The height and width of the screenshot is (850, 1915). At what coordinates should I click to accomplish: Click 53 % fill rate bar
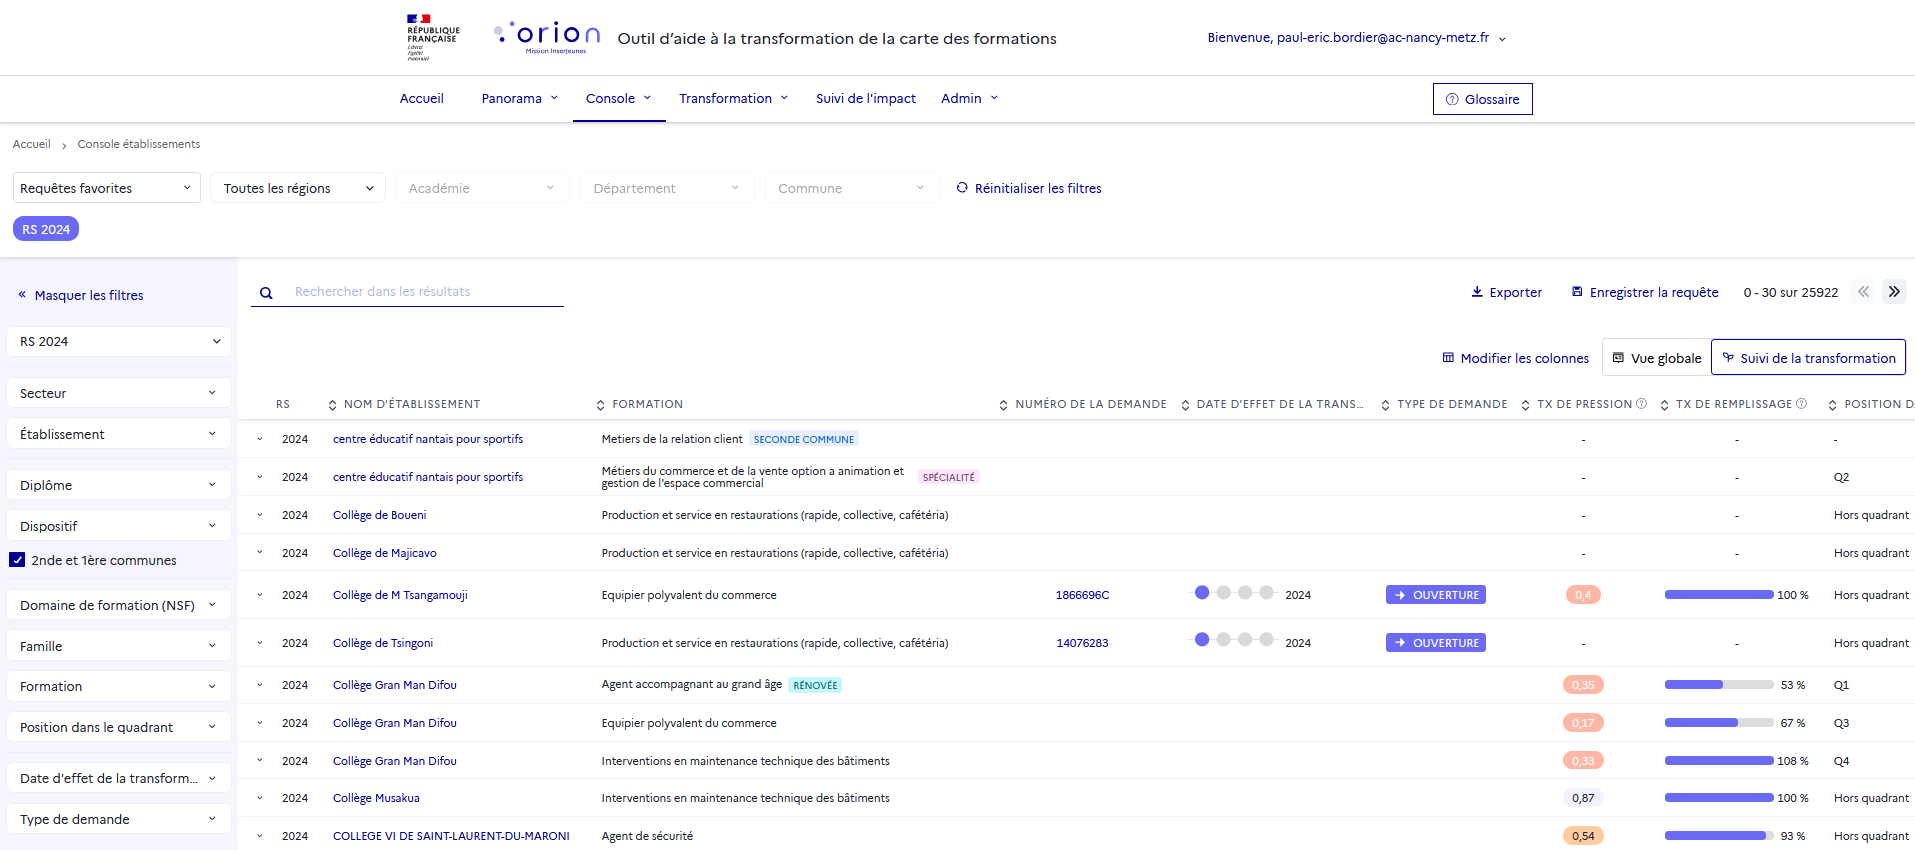1719,685
